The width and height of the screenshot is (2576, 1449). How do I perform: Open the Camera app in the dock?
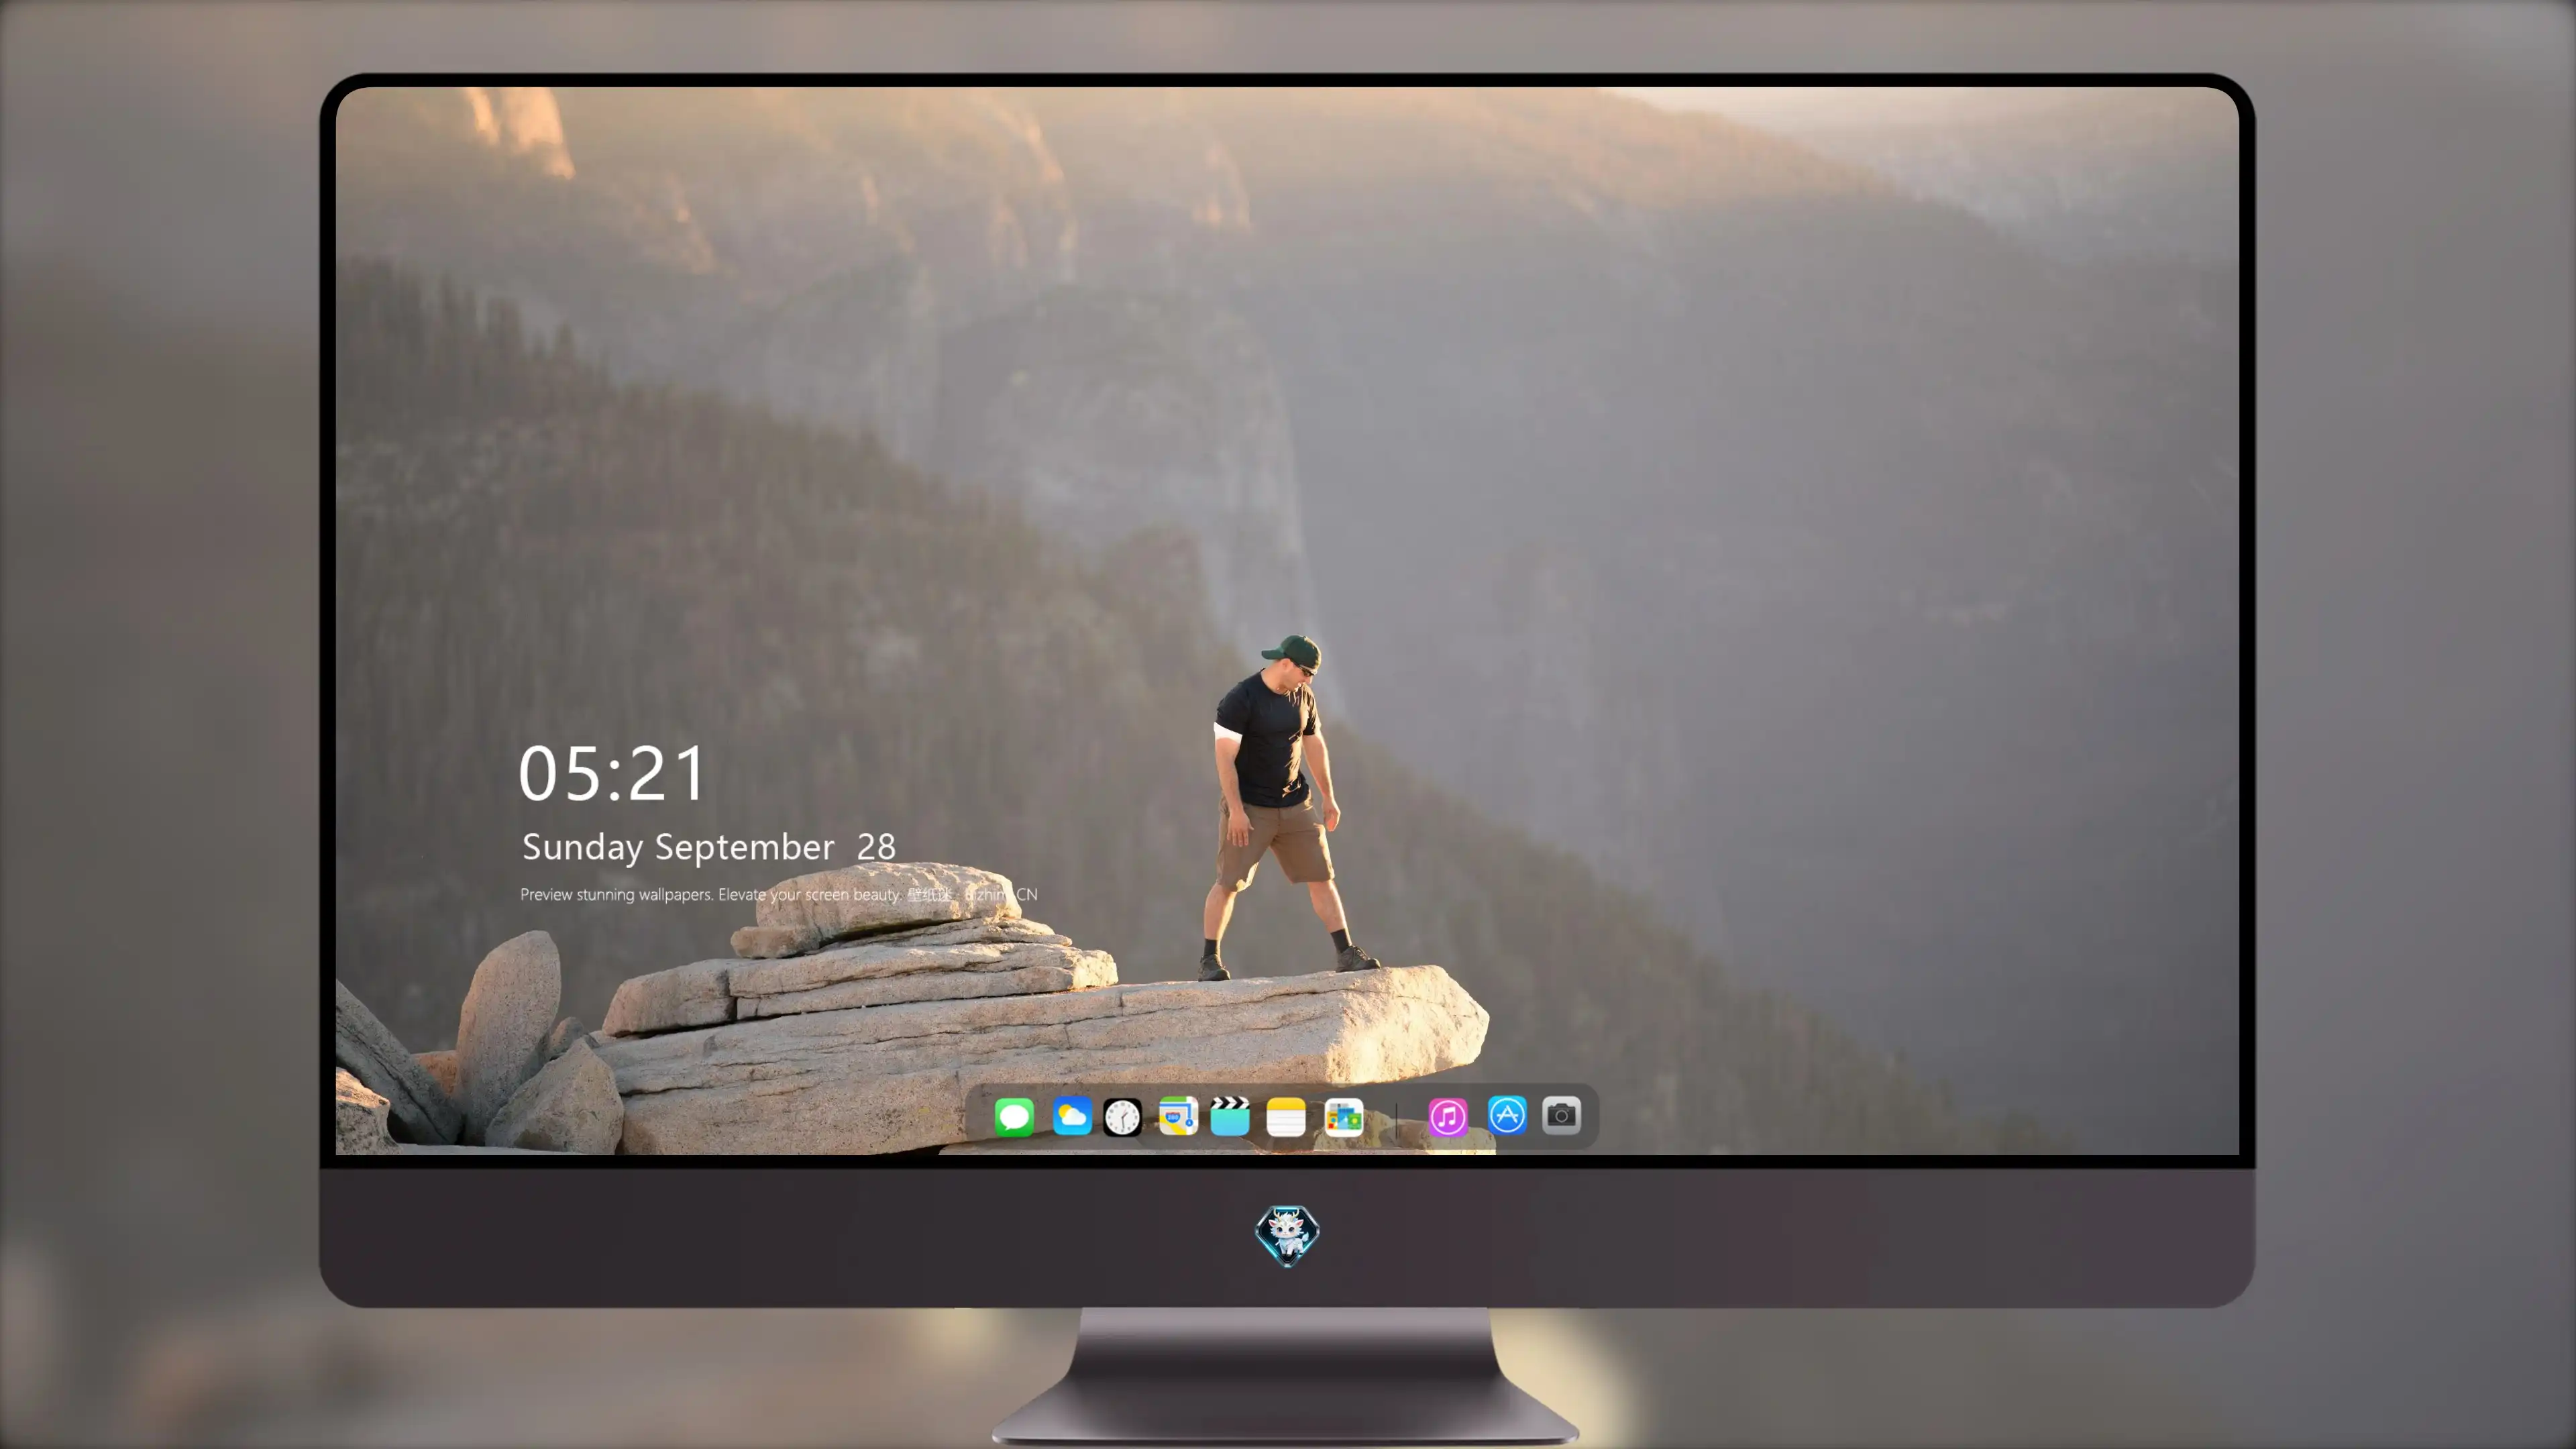(1561, 1115)
